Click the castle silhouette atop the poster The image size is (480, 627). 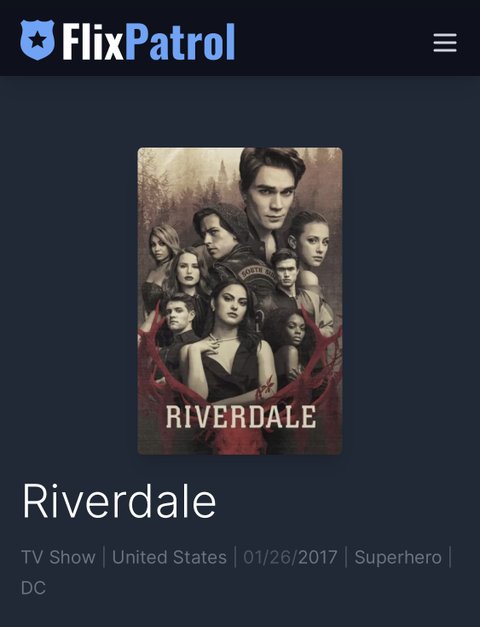point(224,173)
